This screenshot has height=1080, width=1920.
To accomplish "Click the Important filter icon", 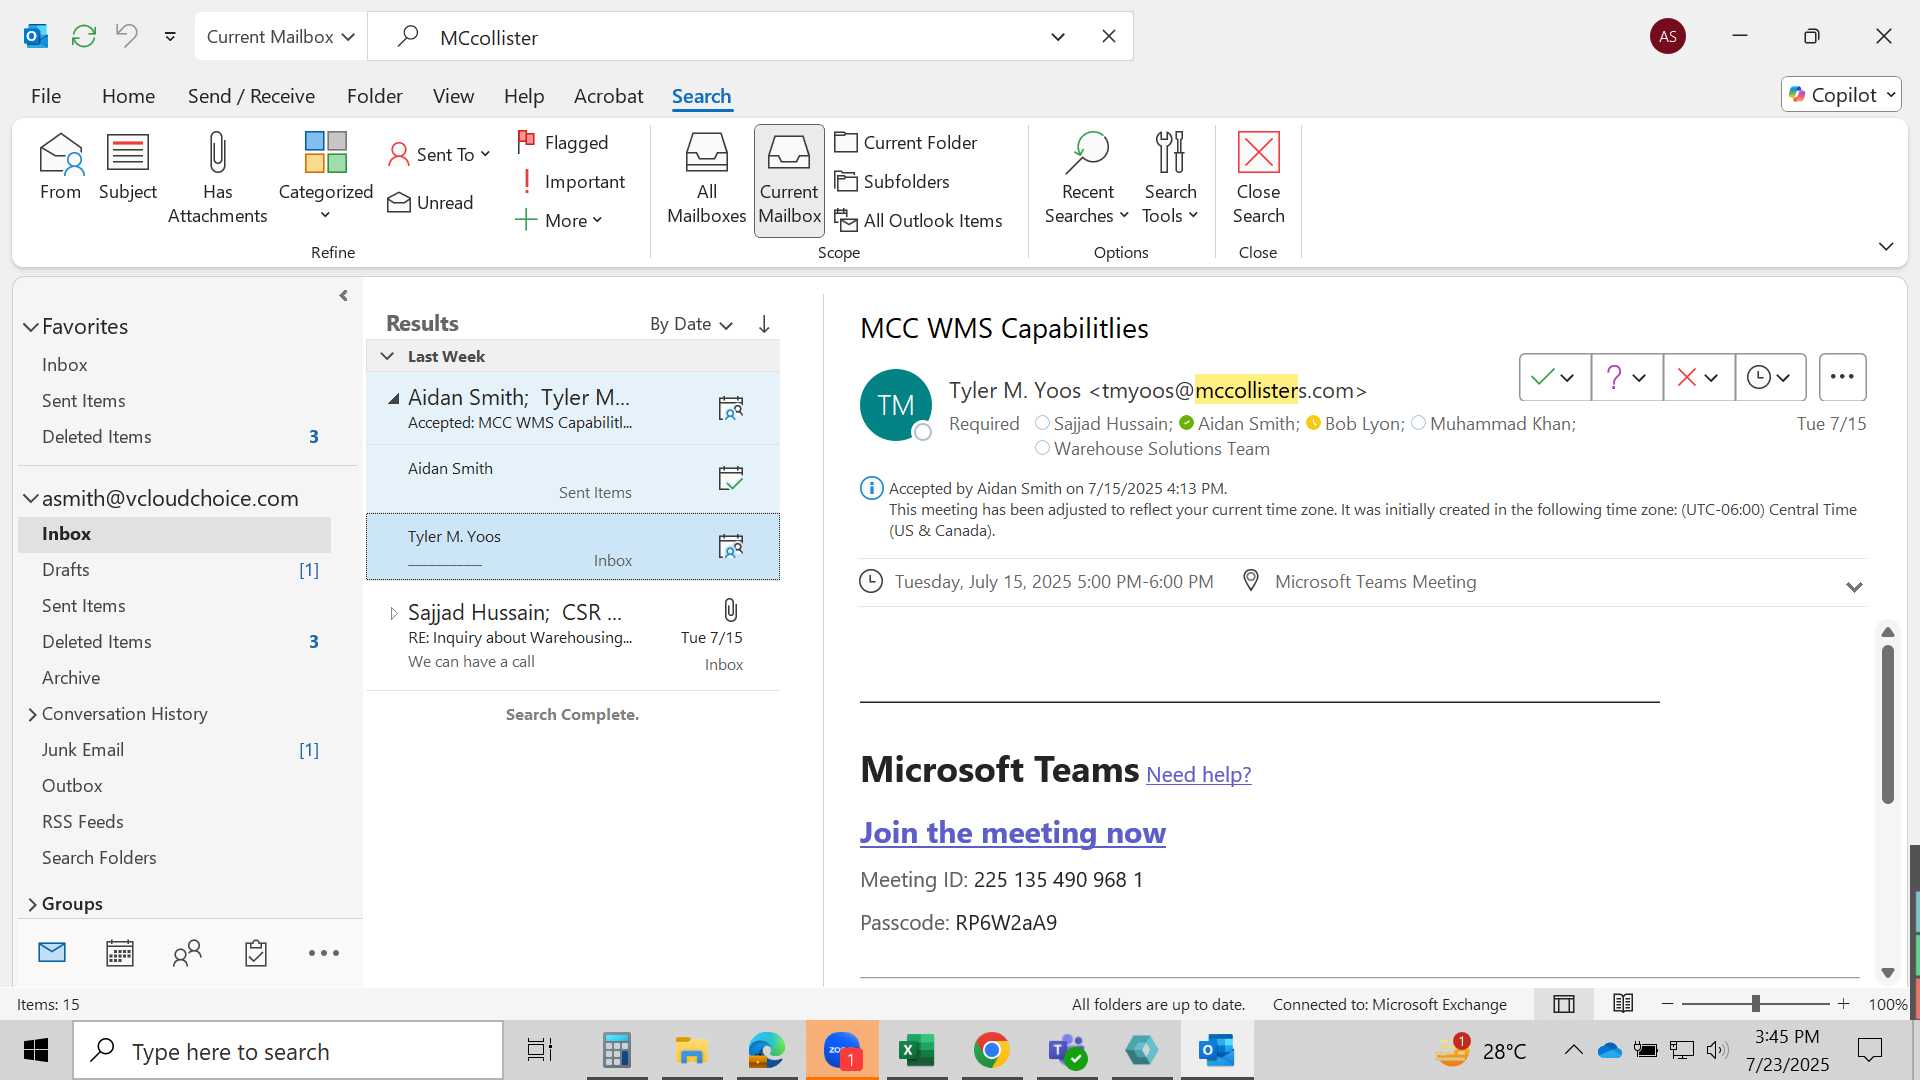I will click(x=526, y=181).
